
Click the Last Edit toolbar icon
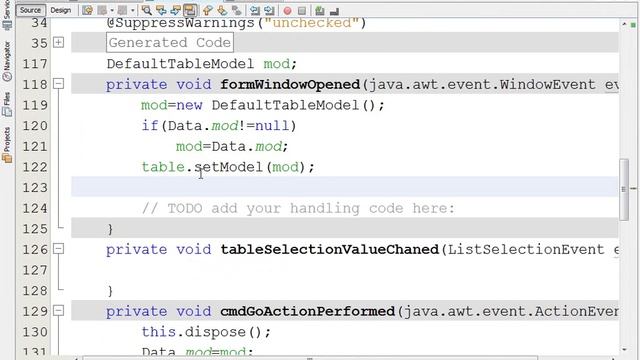[x=87, y=10]
